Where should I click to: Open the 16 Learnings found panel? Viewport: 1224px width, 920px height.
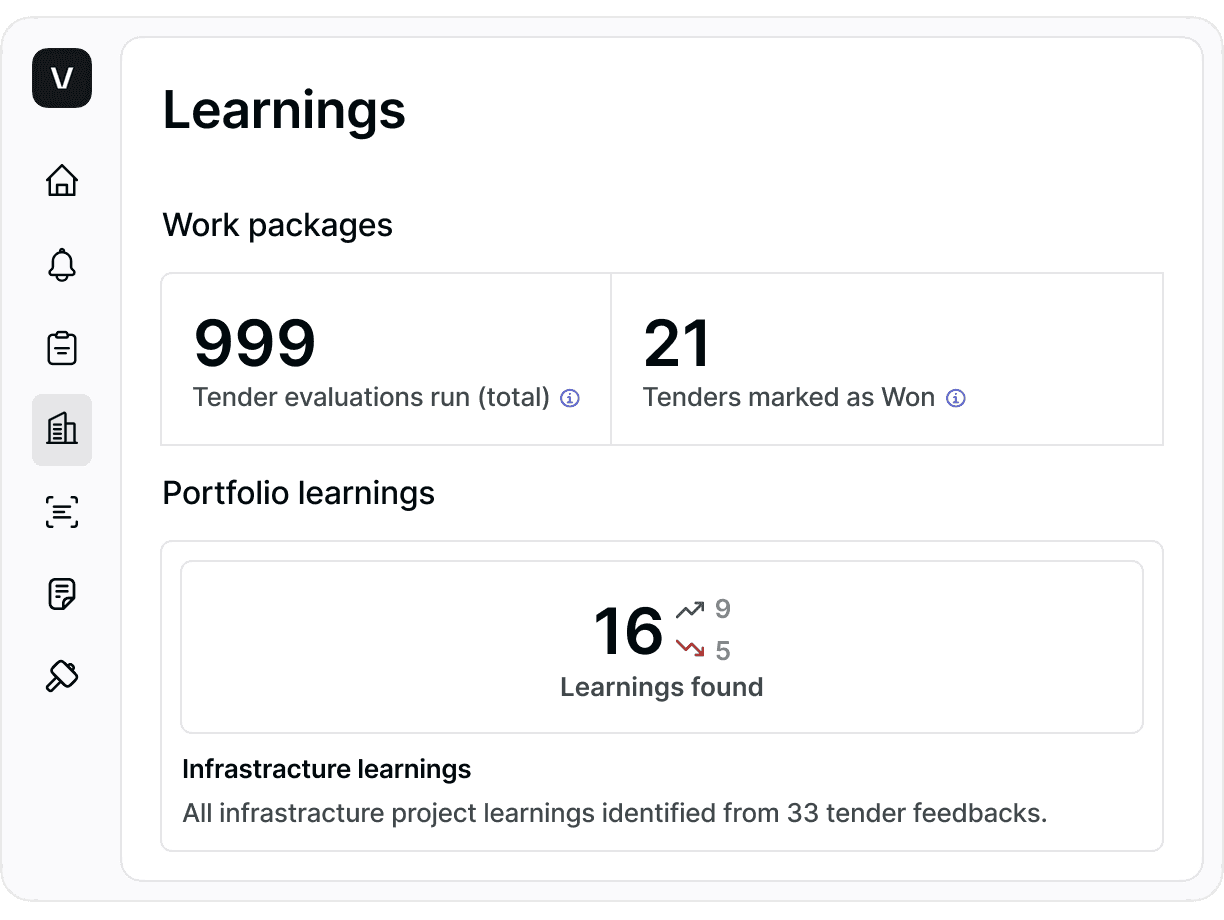point(662,647)
